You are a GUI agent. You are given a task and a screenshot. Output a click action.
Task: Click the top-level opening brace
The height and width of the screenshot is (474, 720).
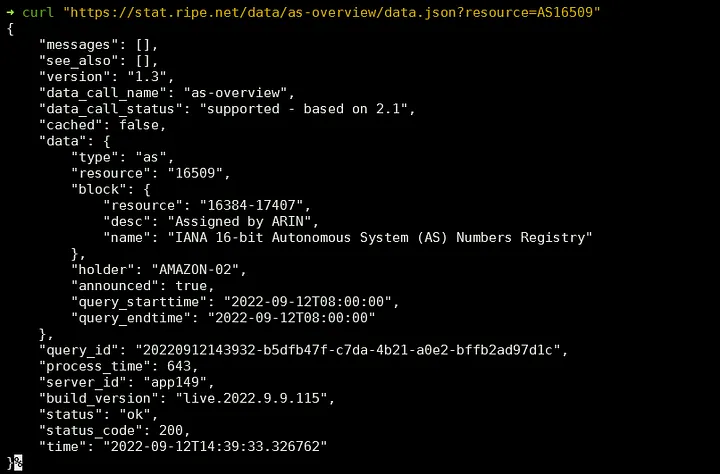[10, 28]
